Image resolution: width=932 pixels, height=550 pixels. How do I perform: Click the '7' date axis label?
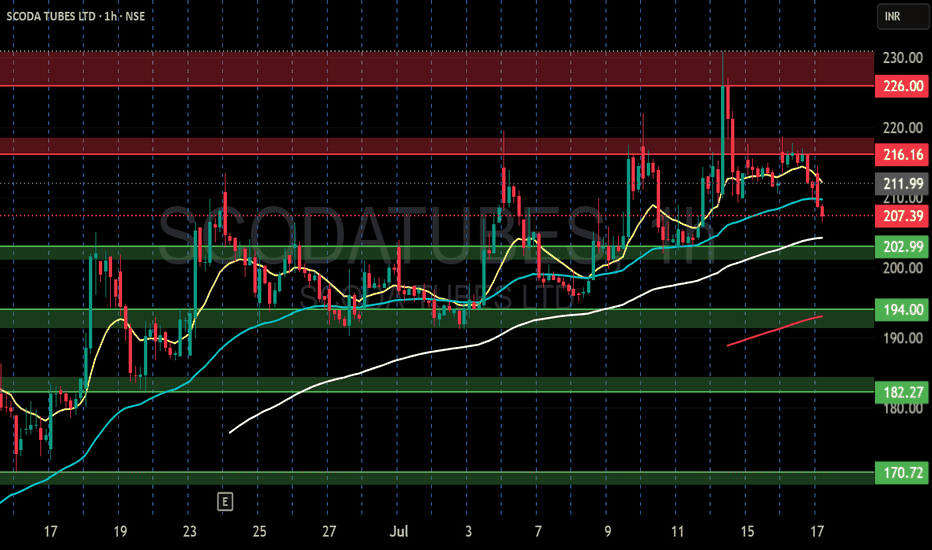click(x=538, y=531)
